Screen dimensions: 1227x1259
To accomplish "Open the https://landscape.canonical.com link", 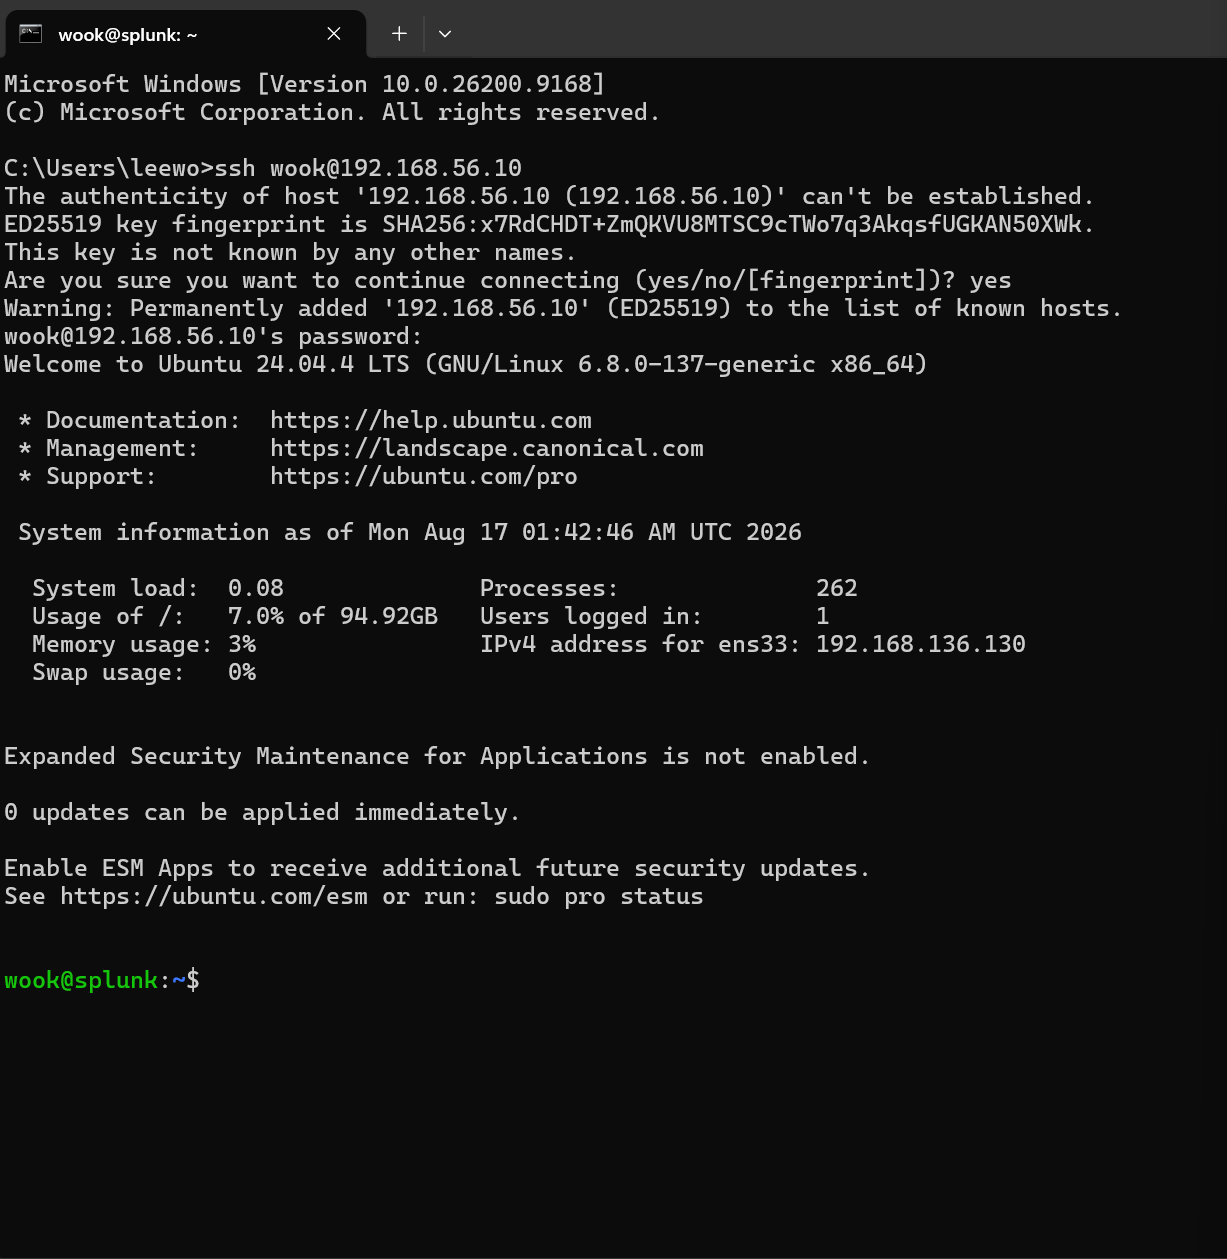I will [x=487, y=449].
